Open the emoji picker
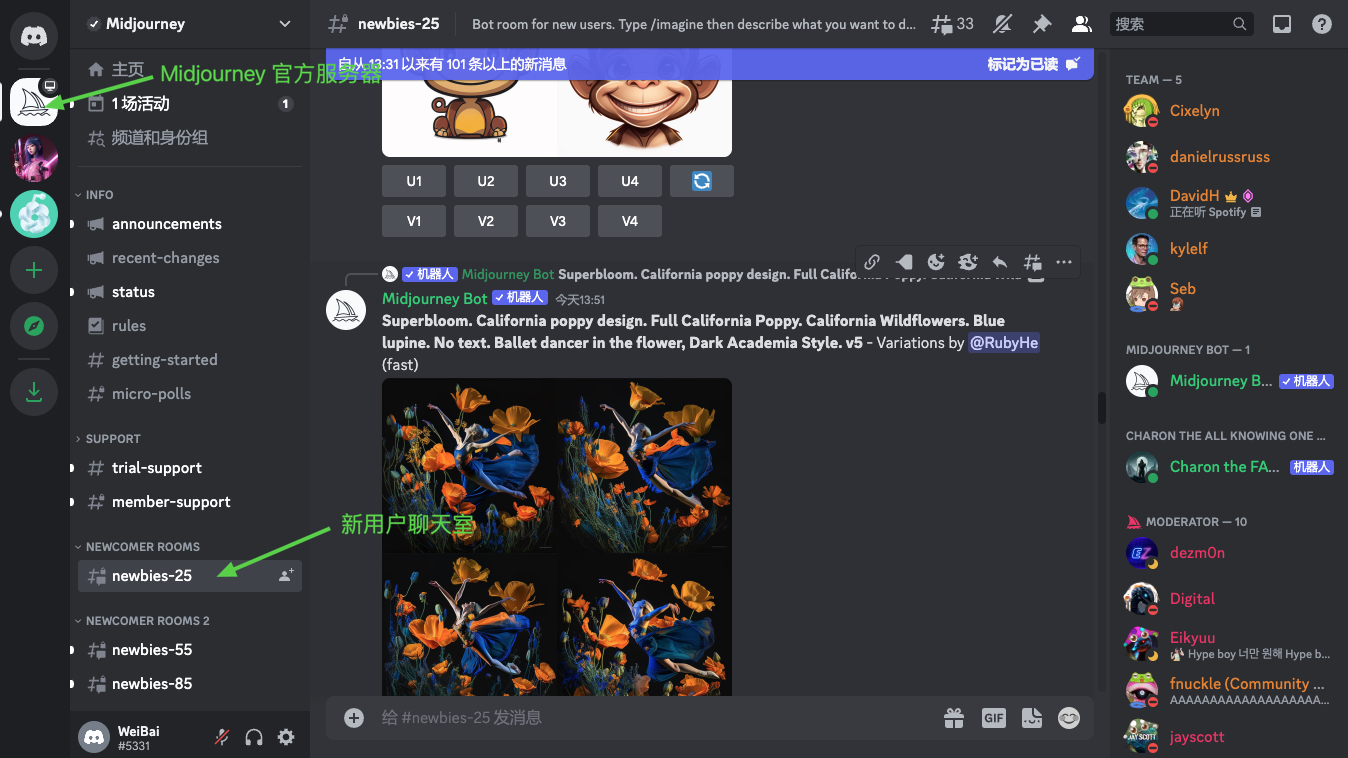The image size is (1348, 758). 1068,717
